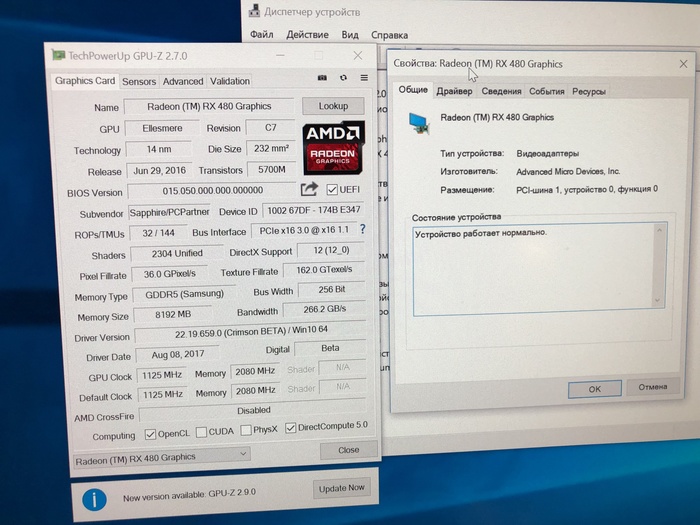This screenshot has height=525, width=700.
Task: Open the Действие menu in Device Manager
Action: [x=306, y=34]
